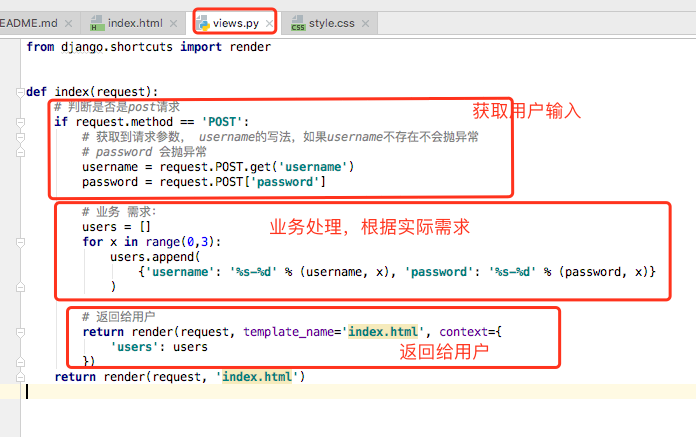Click the 'from django.shortcuts import render' line
This screenshot has height=437, width=696.
(148, 47)
